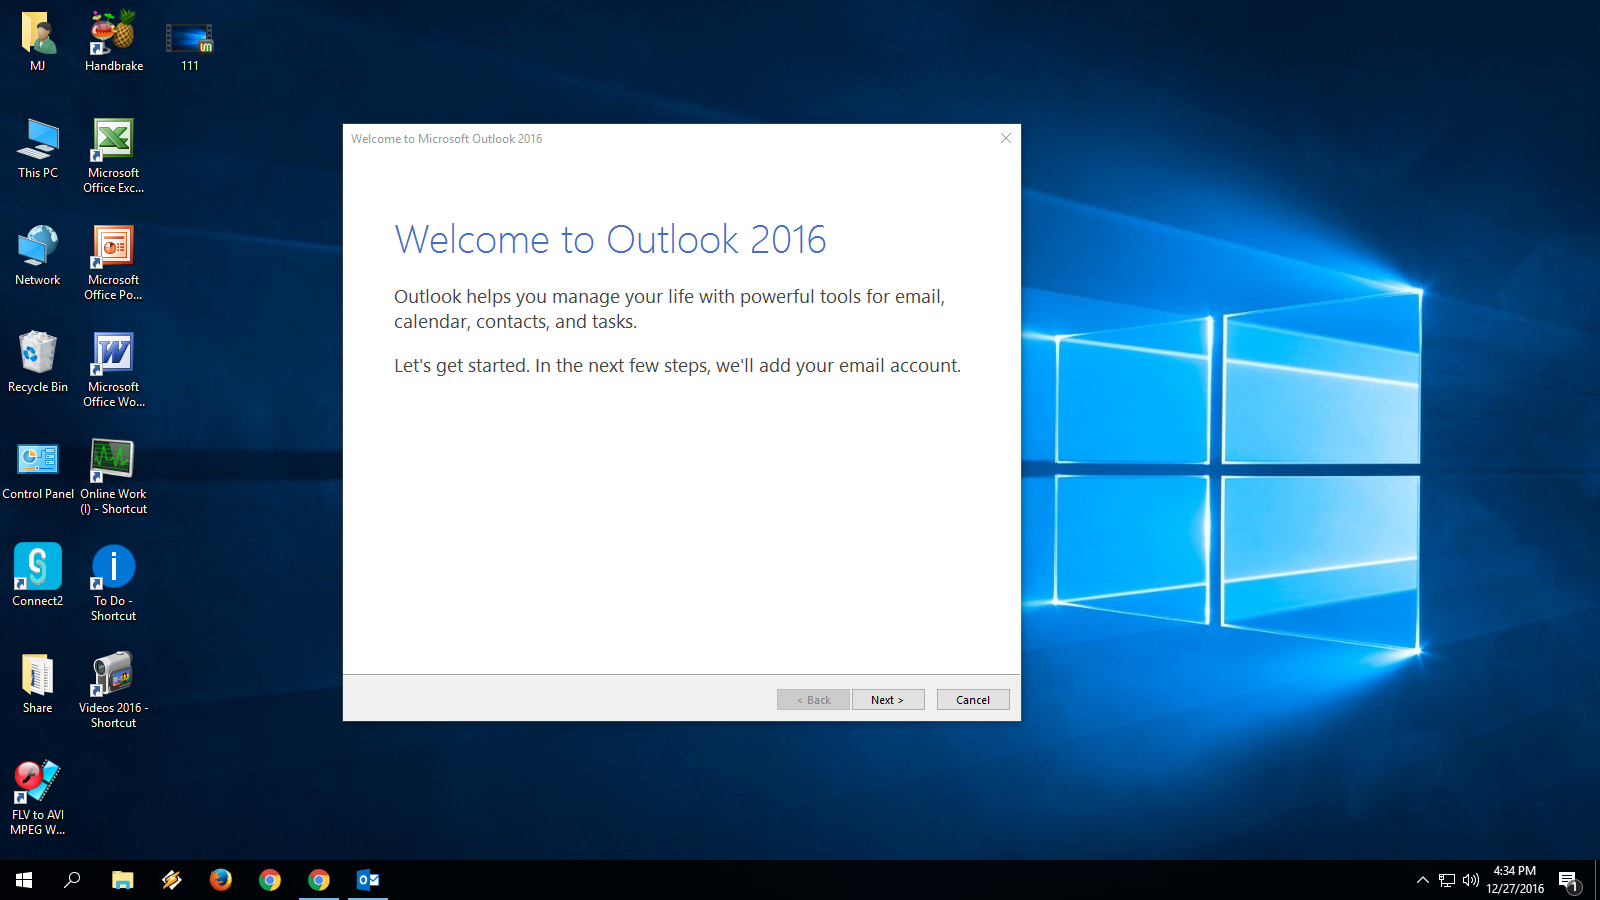Close the Welcome to Microsoft Outlook dialog
This screenshot has width=1600, height=900.
point(1006,138)
